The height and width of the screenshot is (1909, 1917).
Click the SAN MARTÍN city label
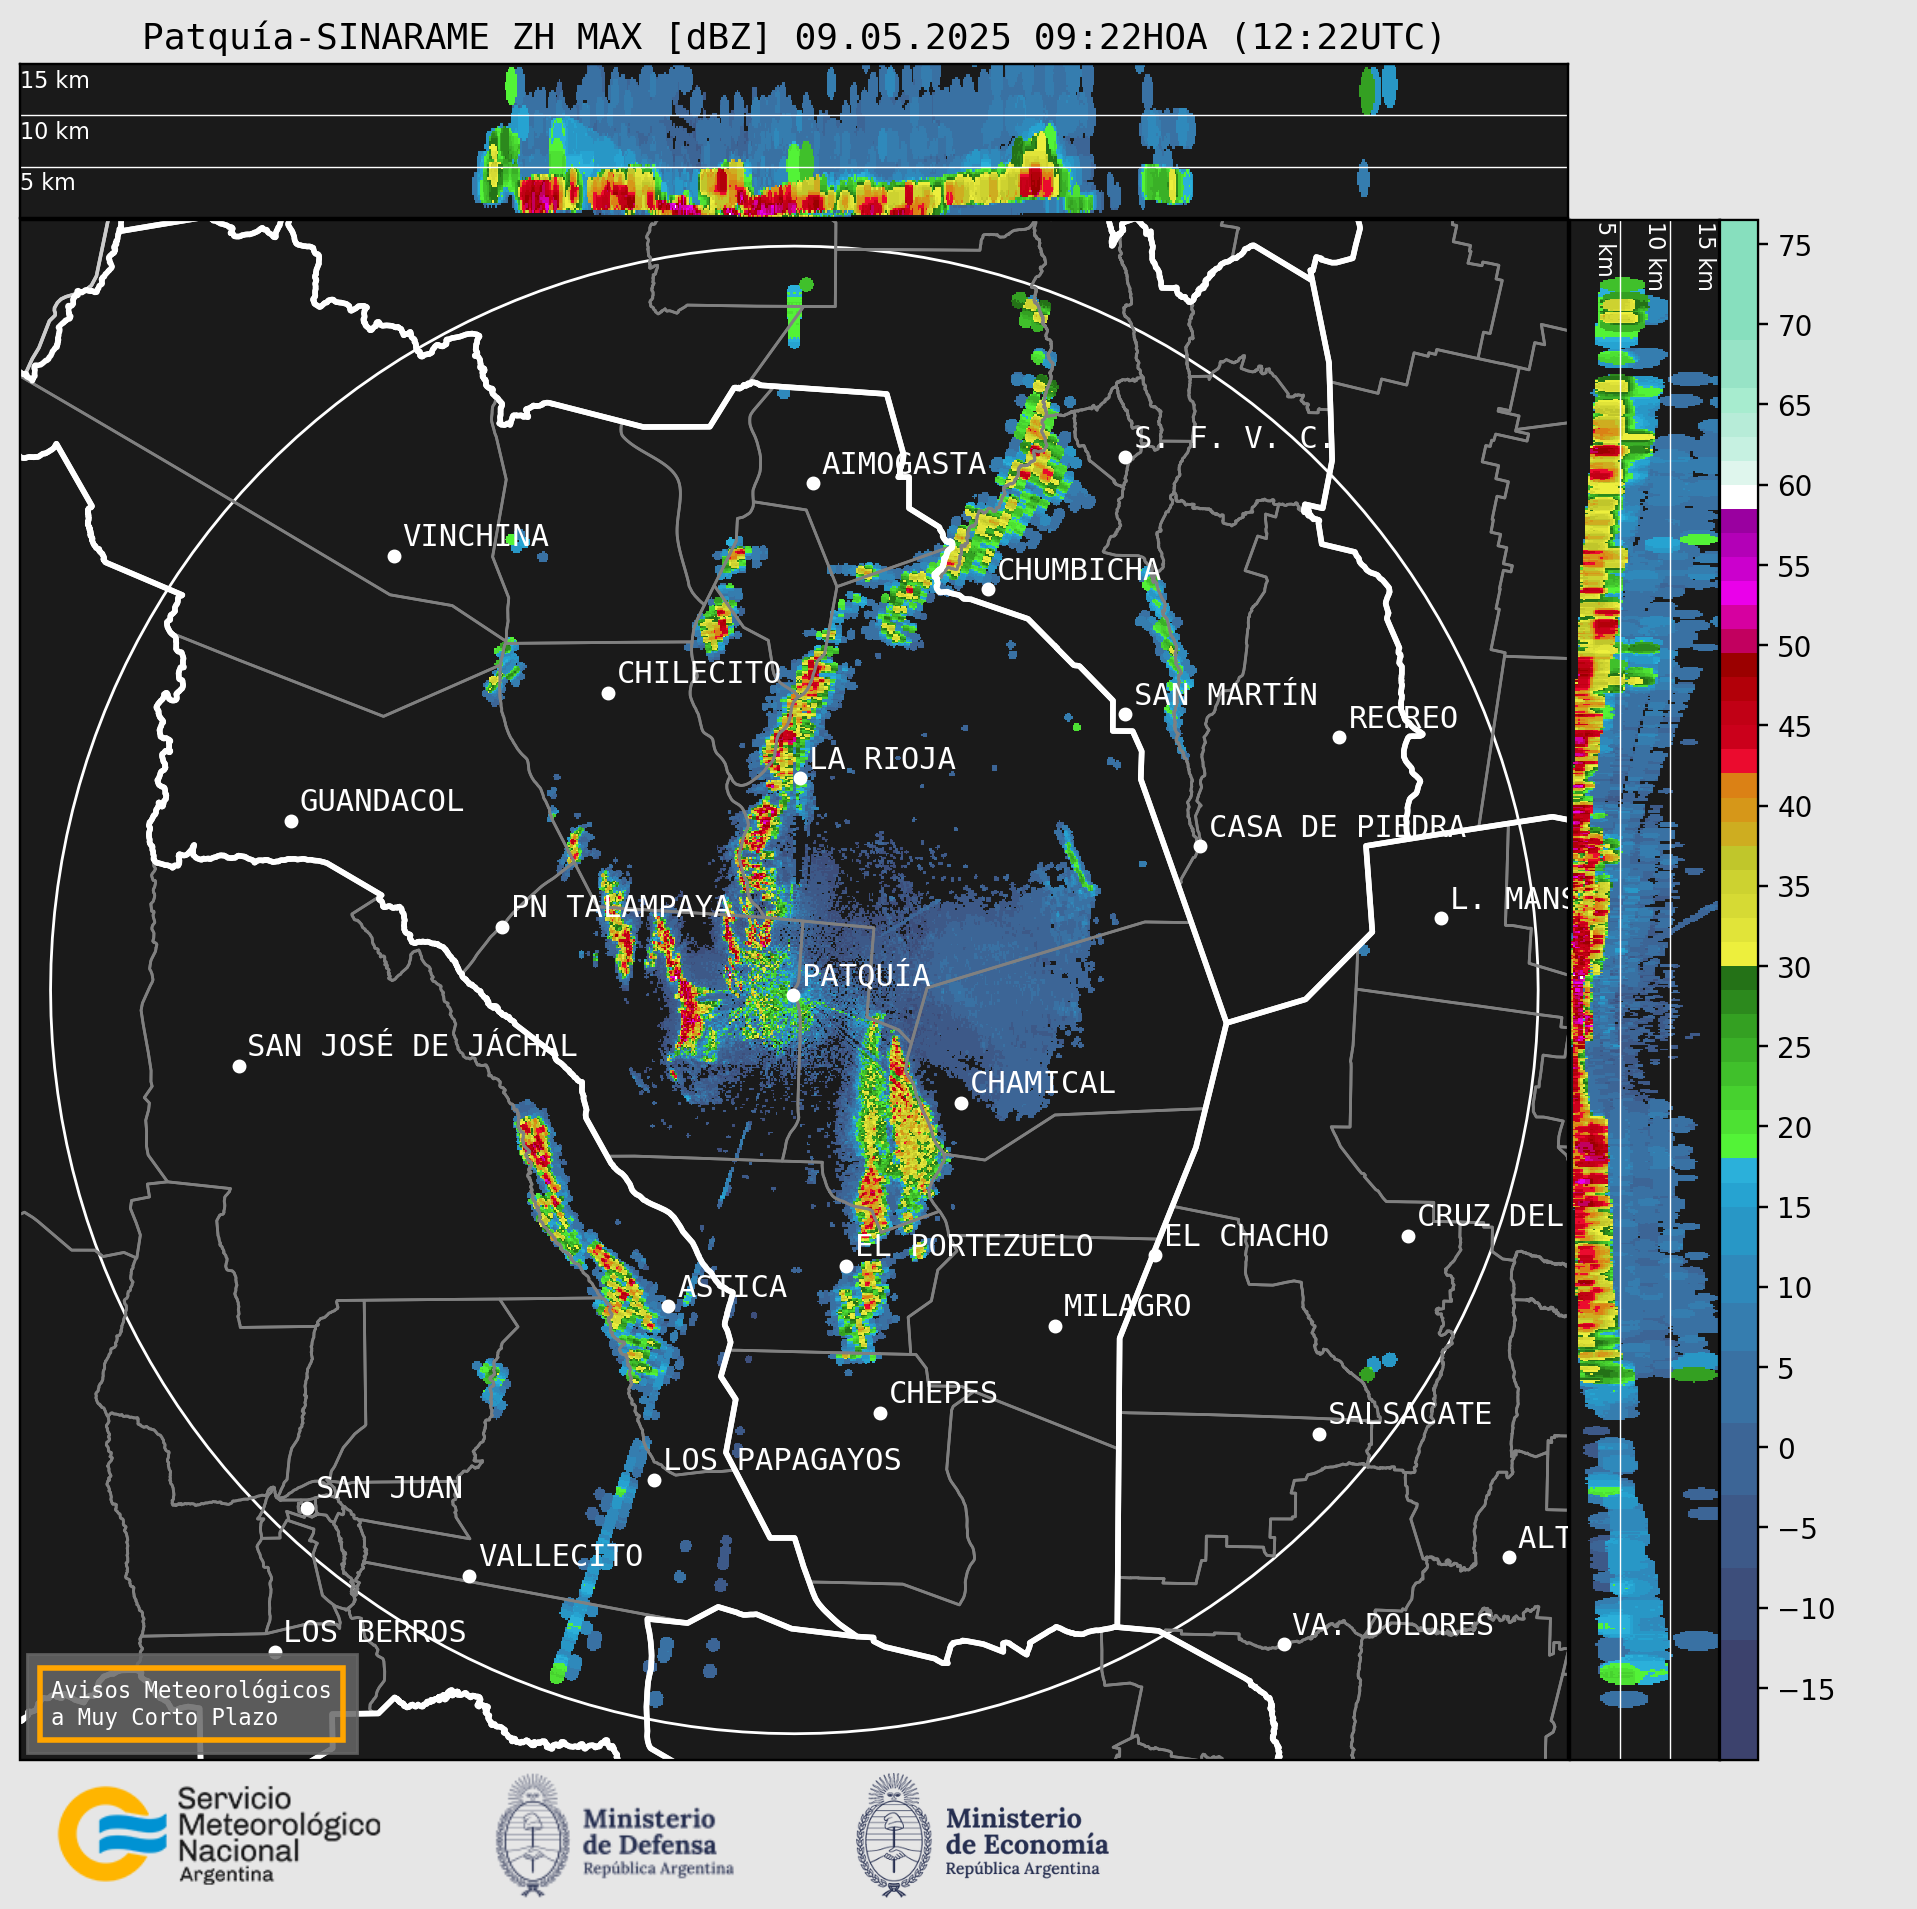point(1226,694)
